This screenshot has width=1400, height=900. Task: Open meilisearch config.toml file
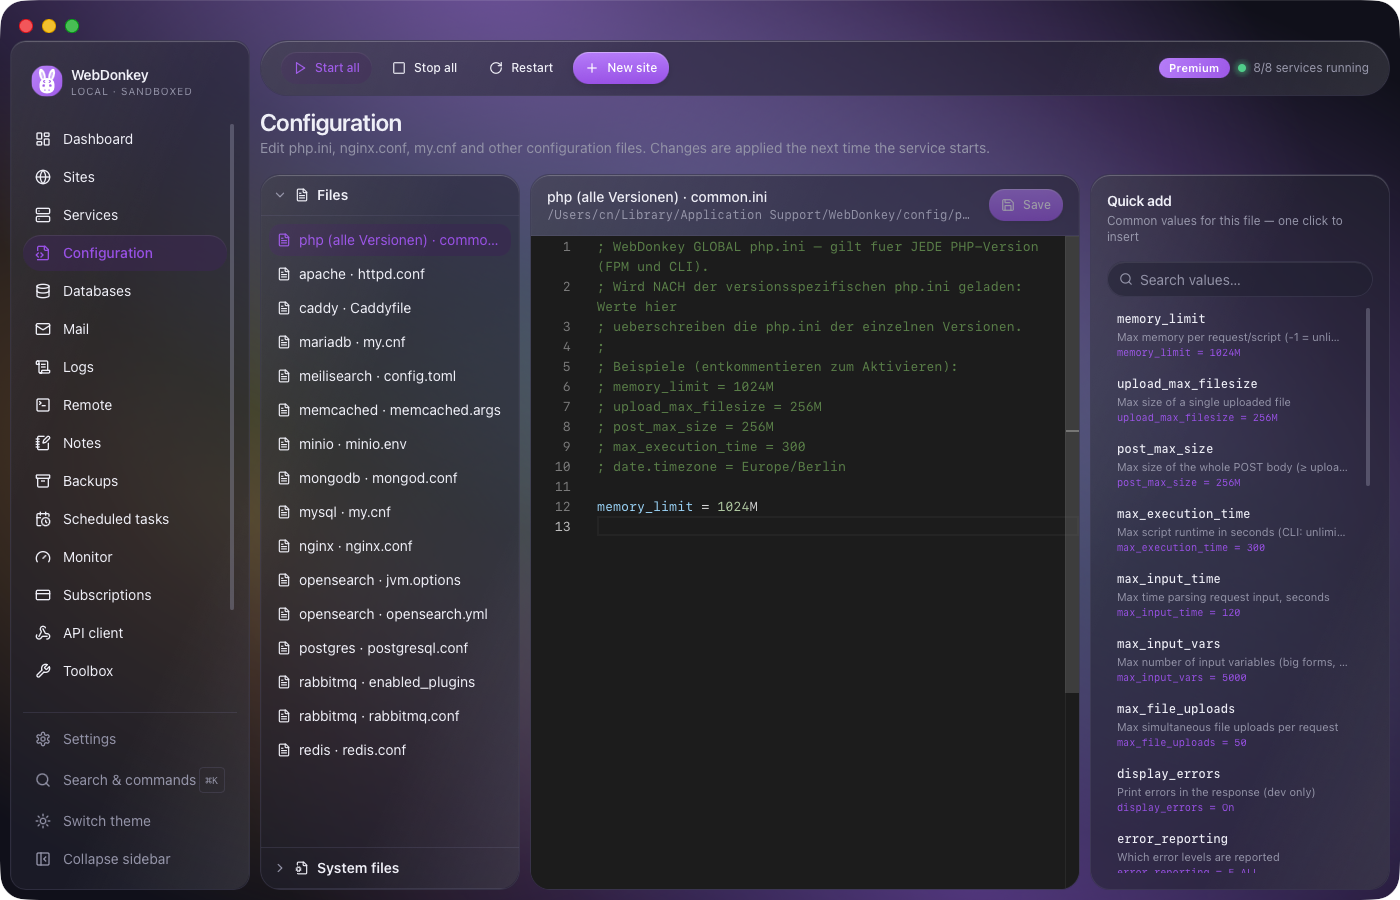click(x=390, y=376)
